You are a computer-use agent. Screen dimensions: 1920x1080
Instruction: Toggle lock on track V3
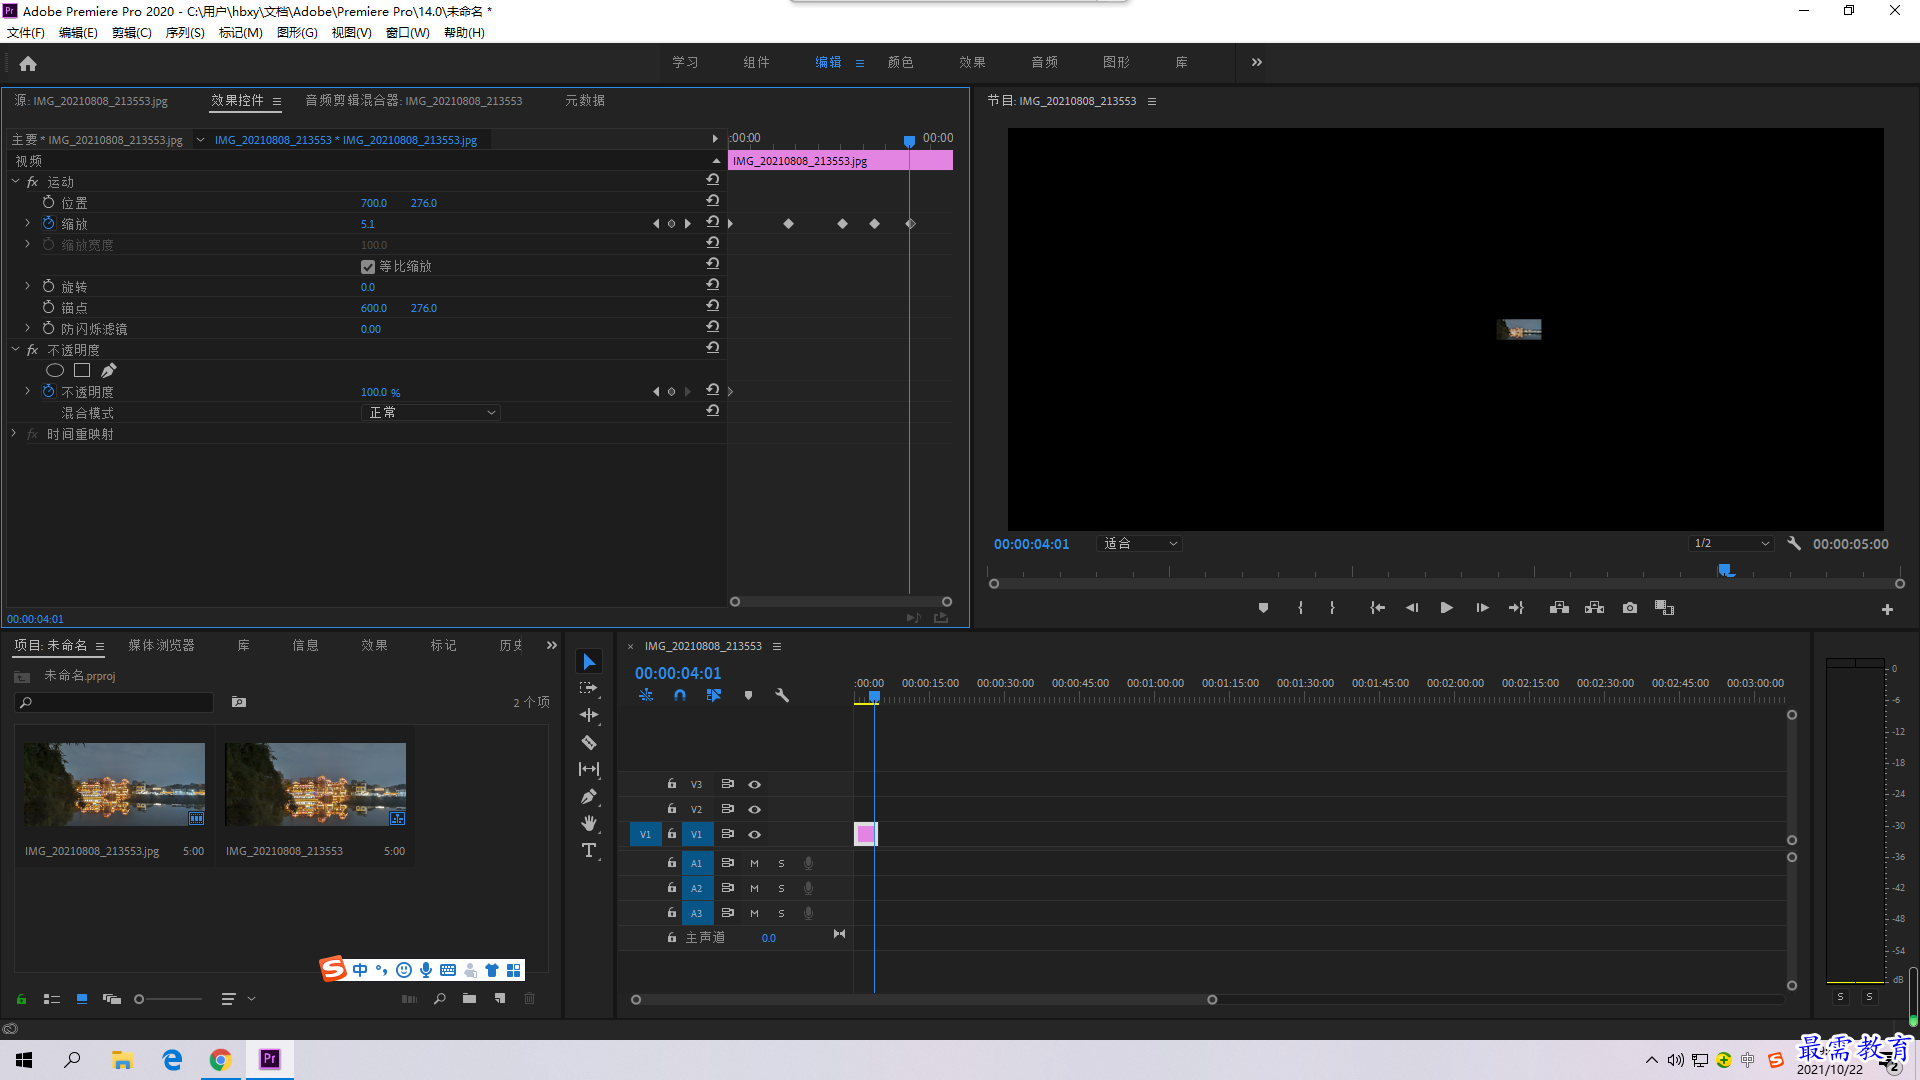point(672,784)
